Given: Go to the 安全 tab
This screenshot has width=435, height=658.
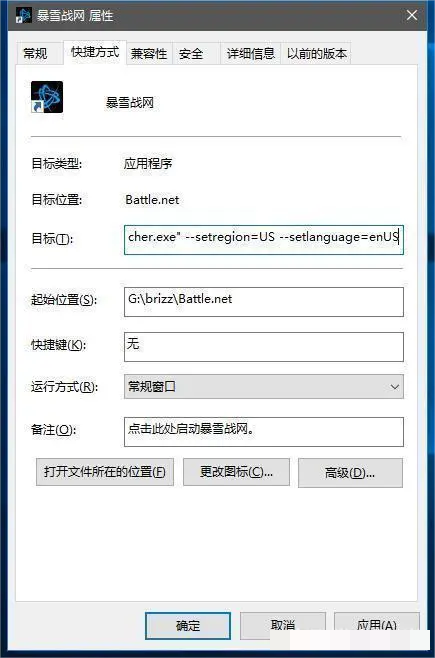Looking at the screenshot, I should click(191, 54).
